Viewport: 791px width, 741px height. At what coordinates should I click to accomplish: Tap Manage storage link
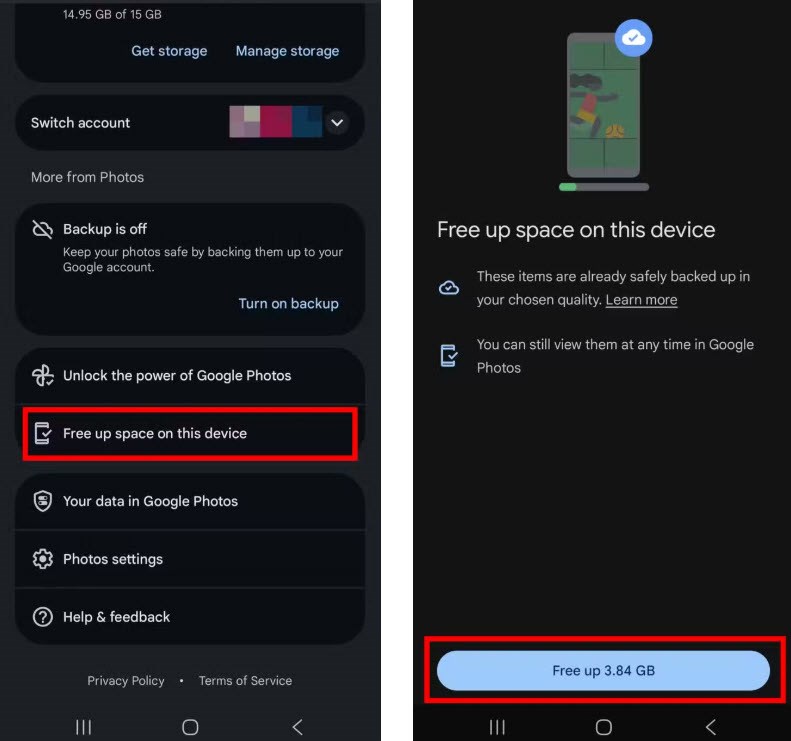tap(288, 51)
